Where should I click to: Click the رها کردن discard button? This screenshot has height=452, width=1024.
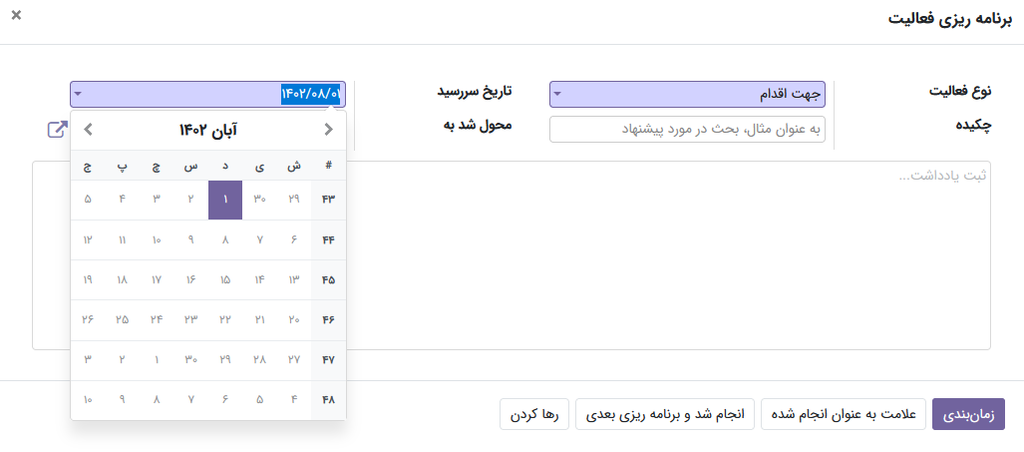[x=534, y=414]
